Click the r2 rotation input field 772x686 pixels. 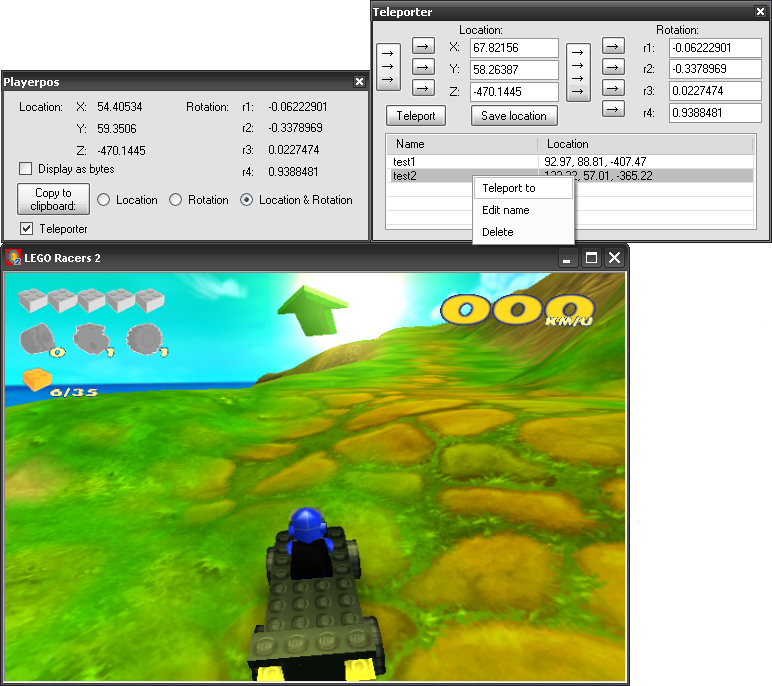[715, 69]
